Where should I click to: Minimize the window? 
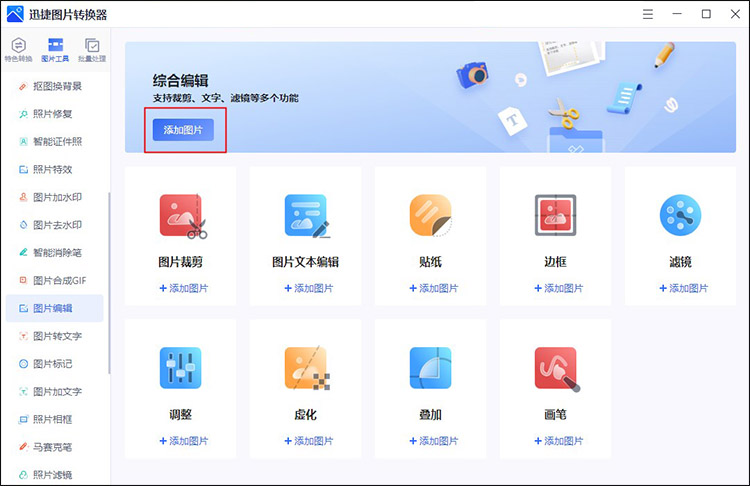pos(677,14)
